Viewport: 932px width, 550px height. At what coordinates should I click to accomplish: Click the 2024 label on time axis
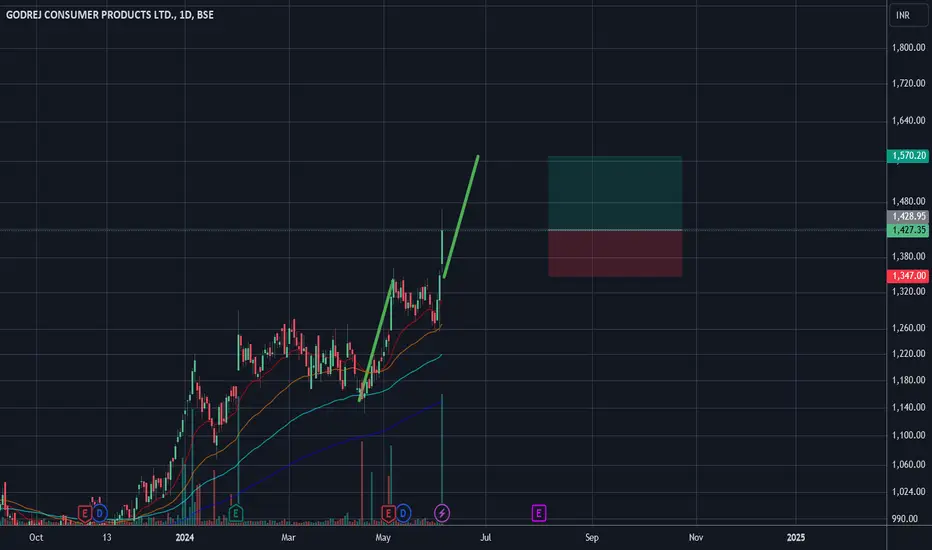click(185, 538)
